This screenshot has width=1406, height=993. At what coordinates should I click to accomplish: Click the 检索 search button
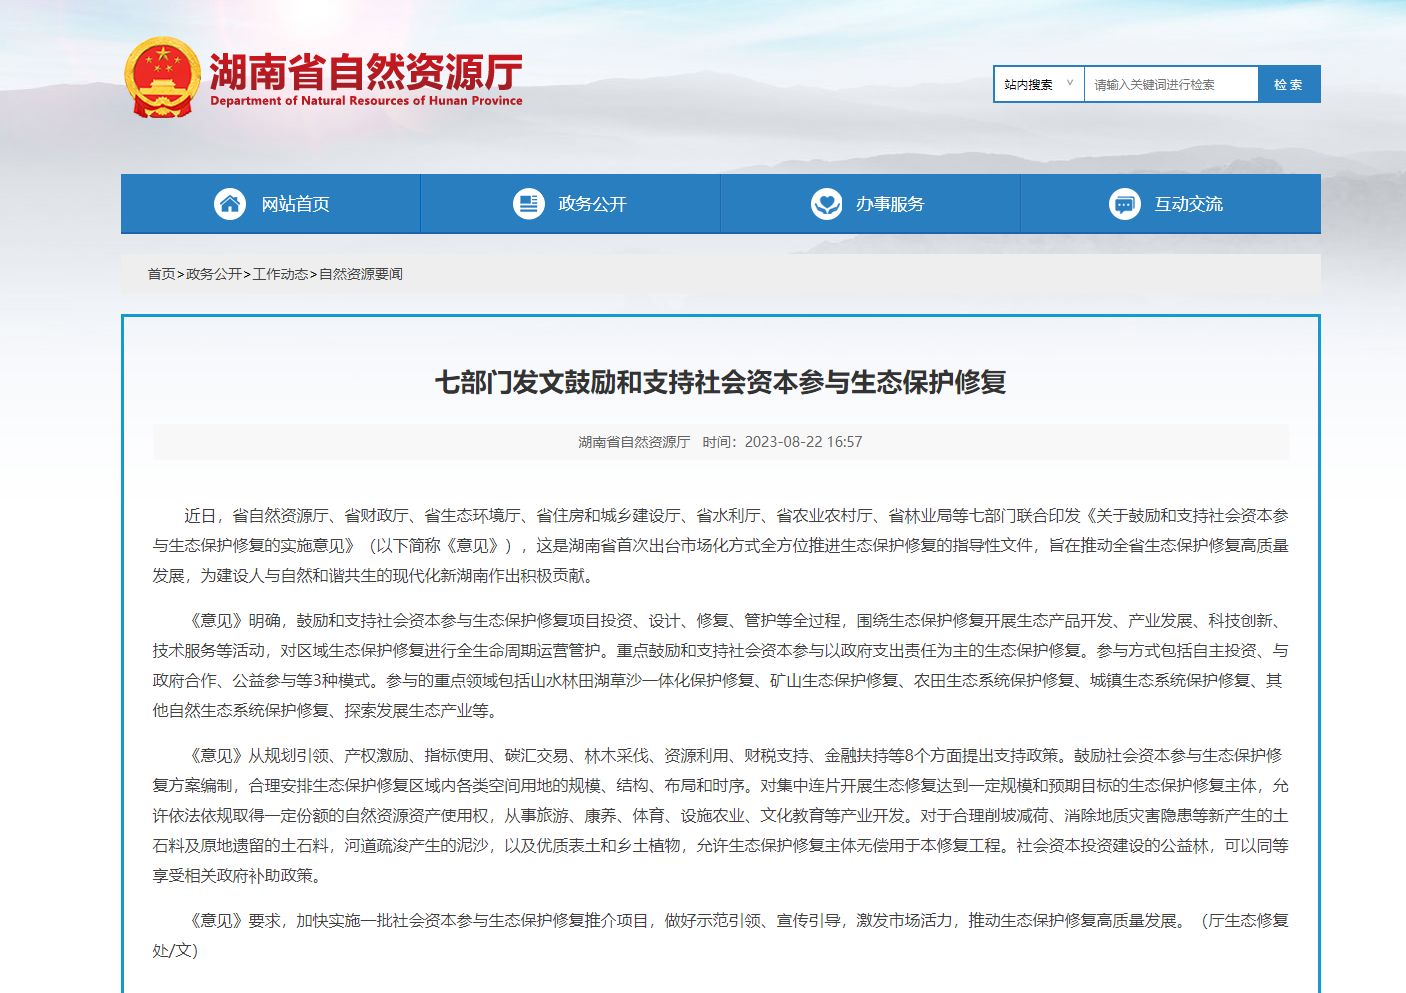(1289, 84)
